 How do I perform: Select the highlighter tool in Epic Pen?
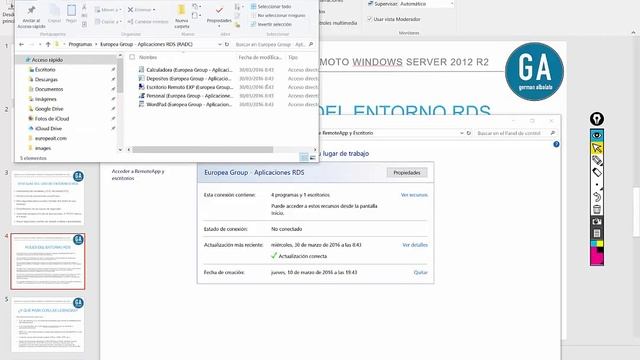point(597,172)
